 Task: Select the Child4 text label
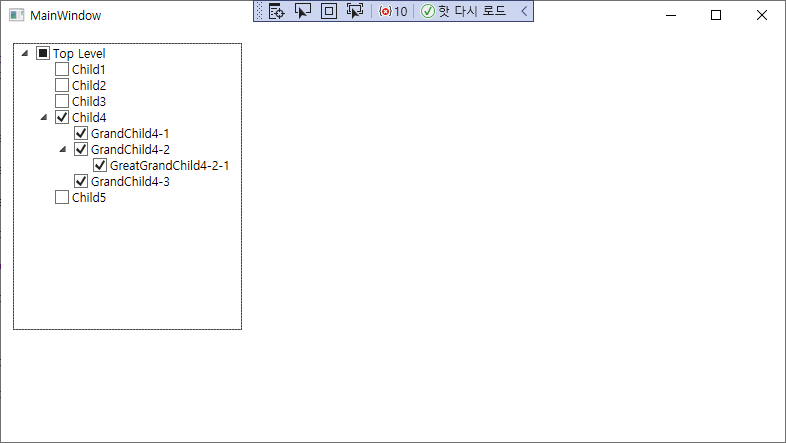[x=89, y=117]
